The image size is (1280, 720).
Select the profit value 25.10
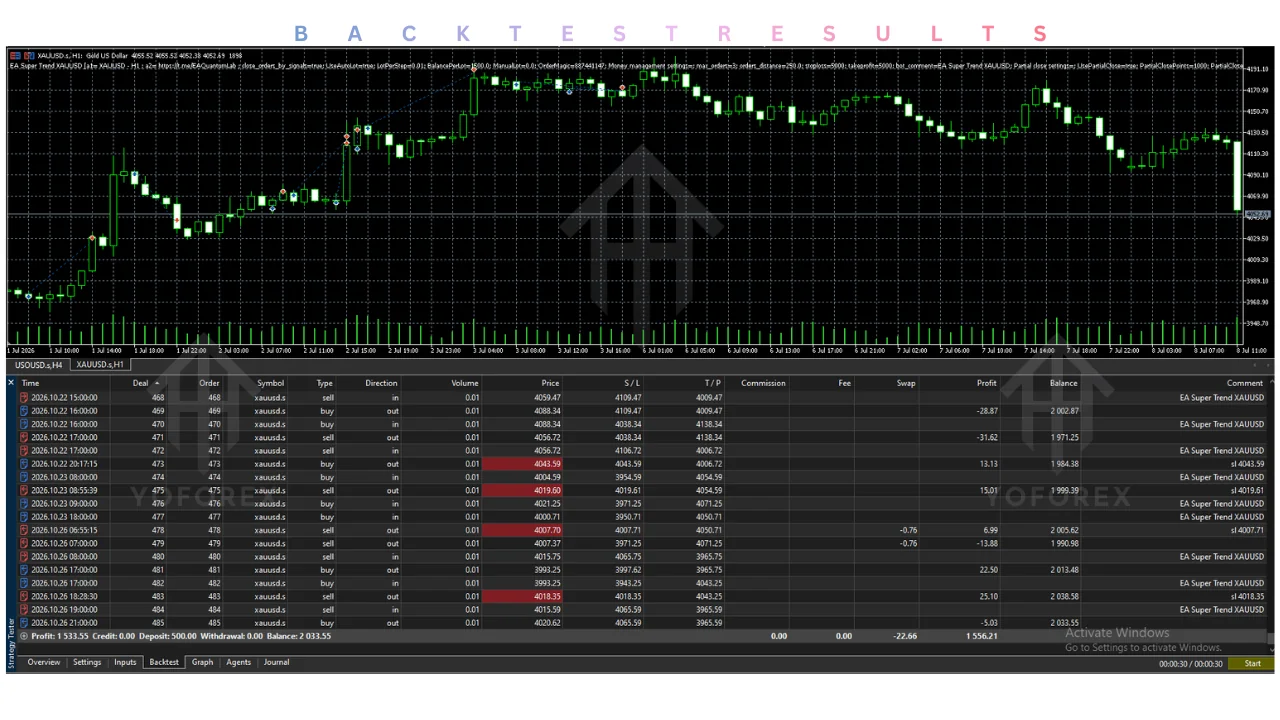click(987, 596)
